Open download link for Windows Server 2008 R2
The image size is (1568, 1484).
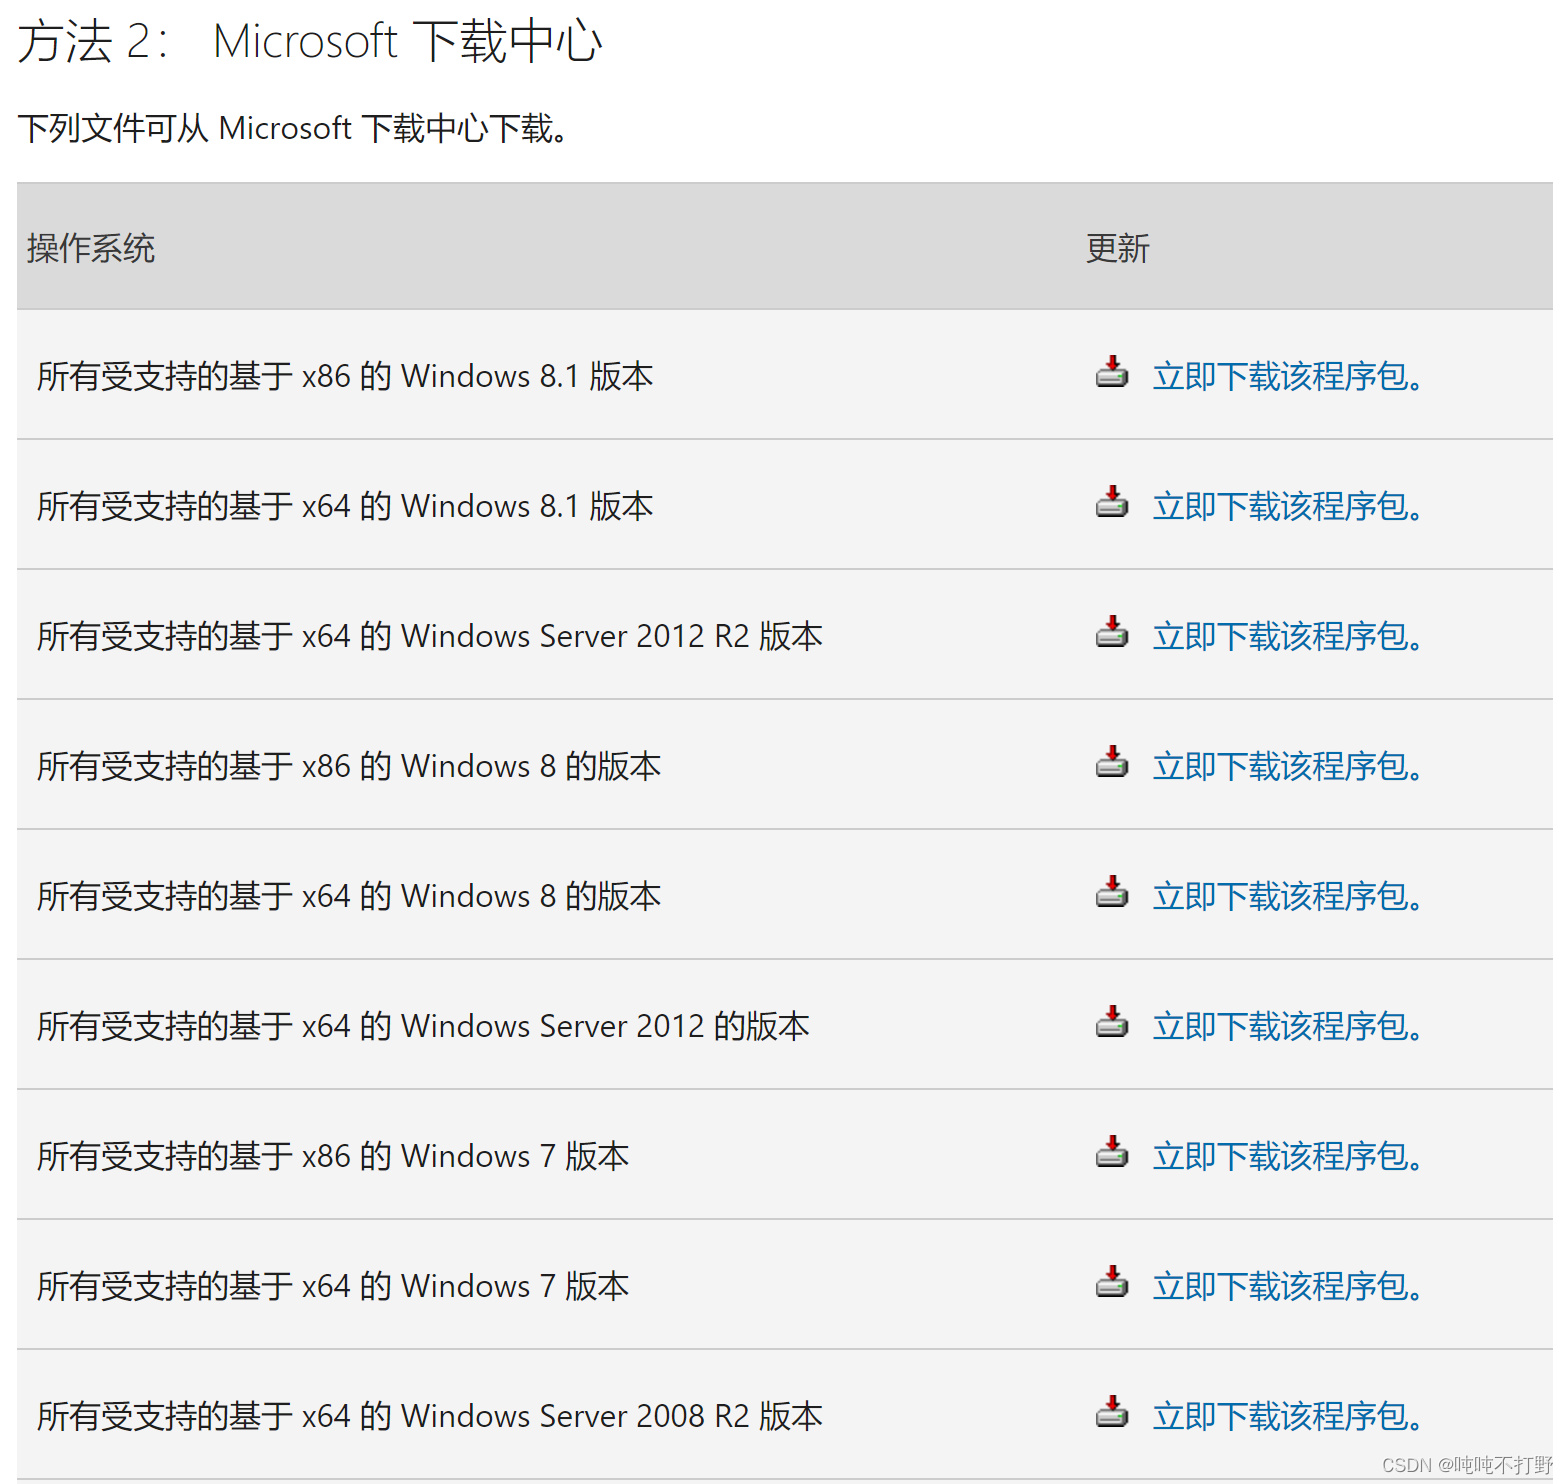(1287, 1416)
